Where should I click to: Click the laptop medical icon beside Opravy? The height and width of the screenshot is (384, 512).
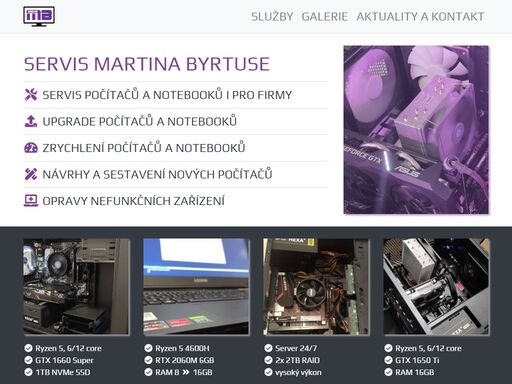(x=31, y=201)
